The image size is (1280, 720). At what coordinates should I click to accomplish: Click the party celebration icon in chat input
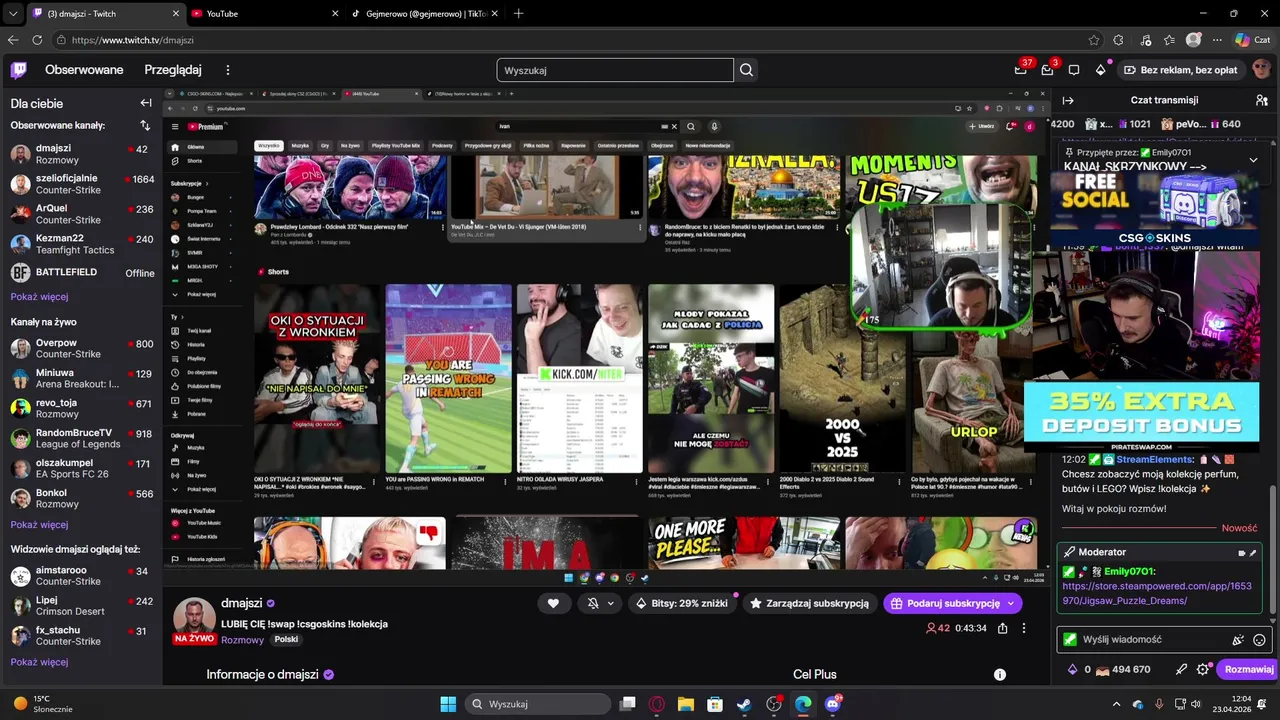pyautogui.click(x=1238, y=640)
